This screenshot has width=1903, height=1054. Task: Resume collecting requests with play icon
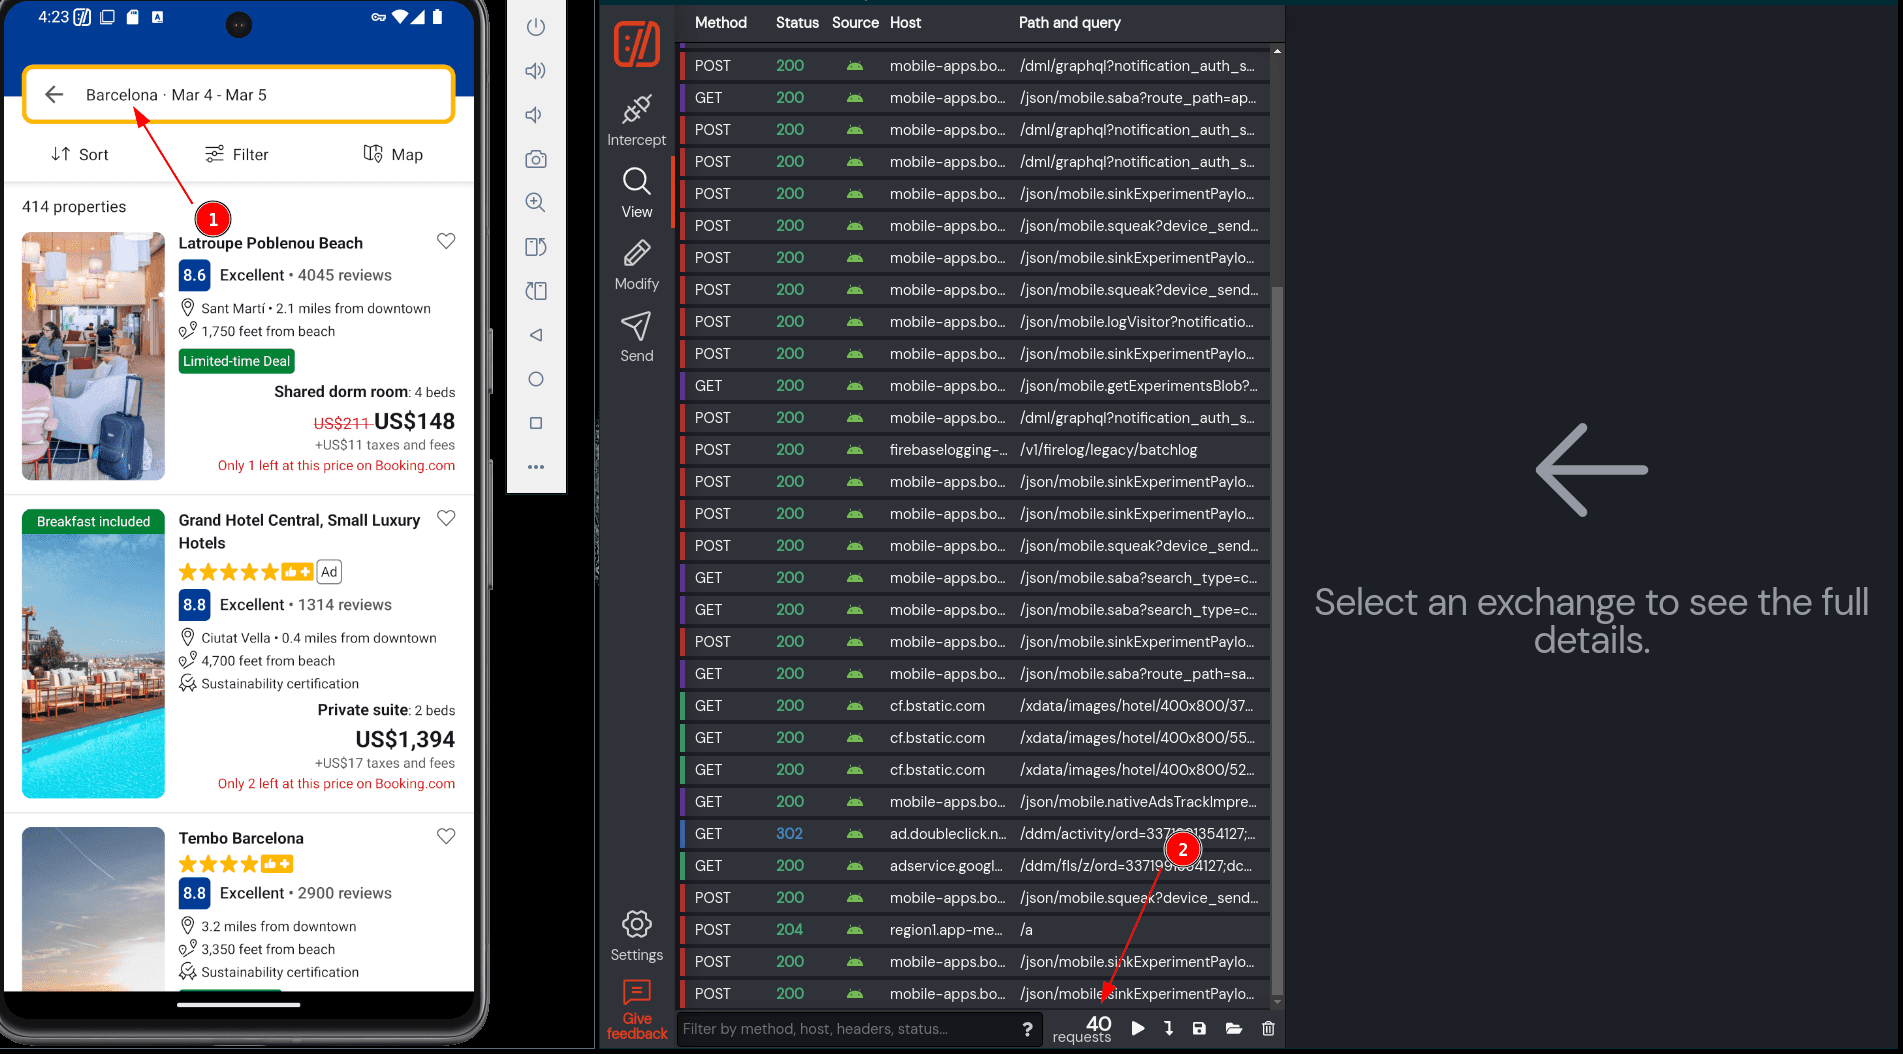coord(1138,1028)
